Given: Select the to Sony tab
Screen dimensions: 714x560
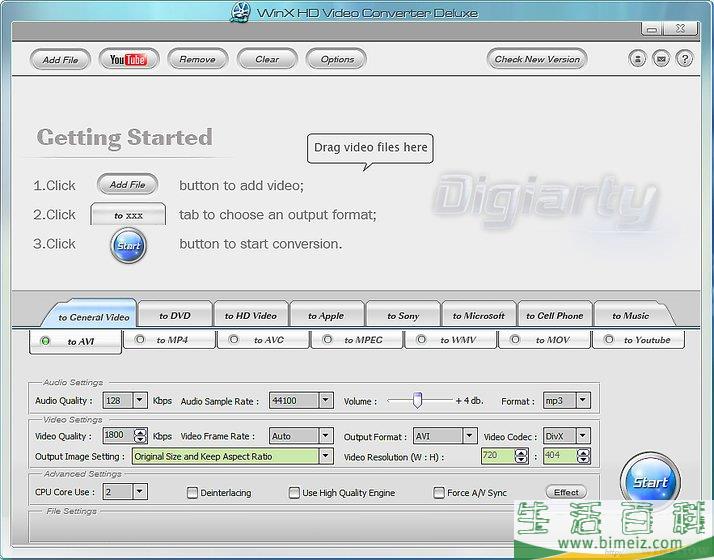Looking at the screenshot, I should 403,315.
